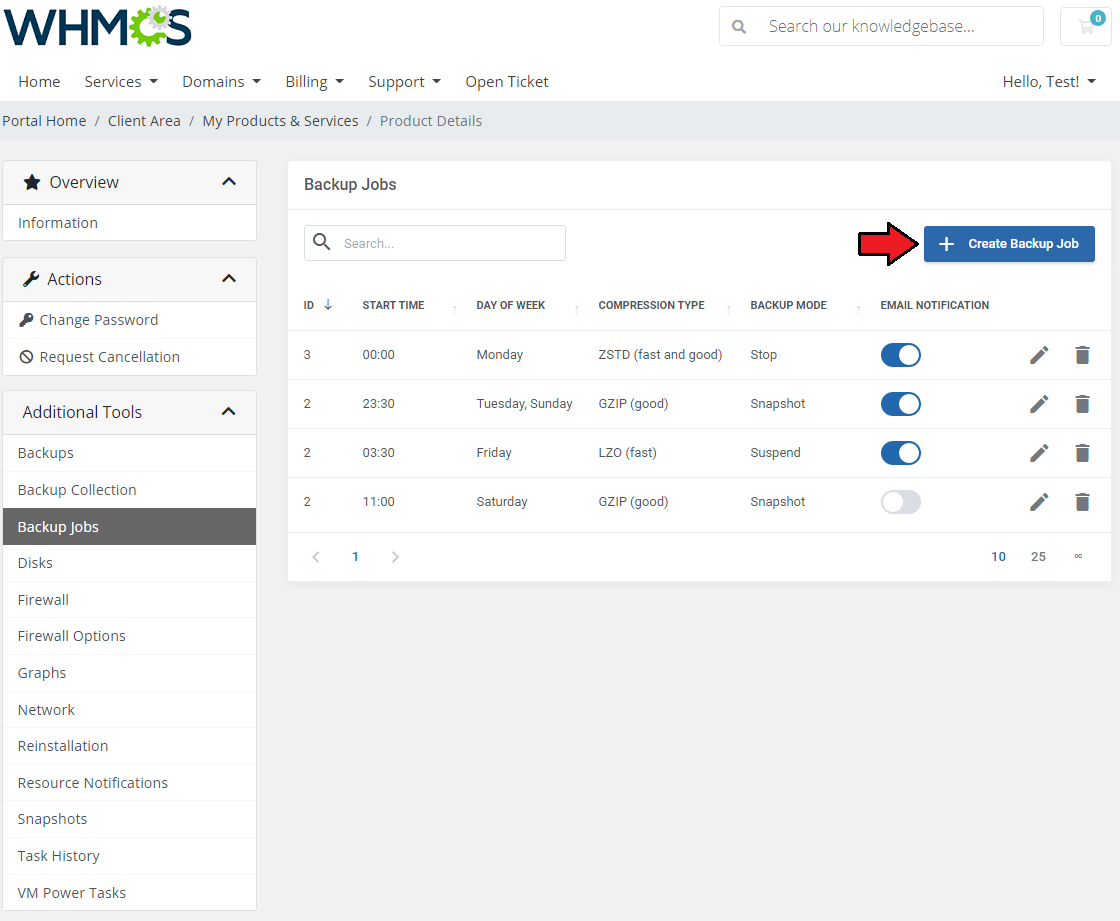Open Backups in the sidebar
This screenshot has height=921, width=1120.
point(129,453)
